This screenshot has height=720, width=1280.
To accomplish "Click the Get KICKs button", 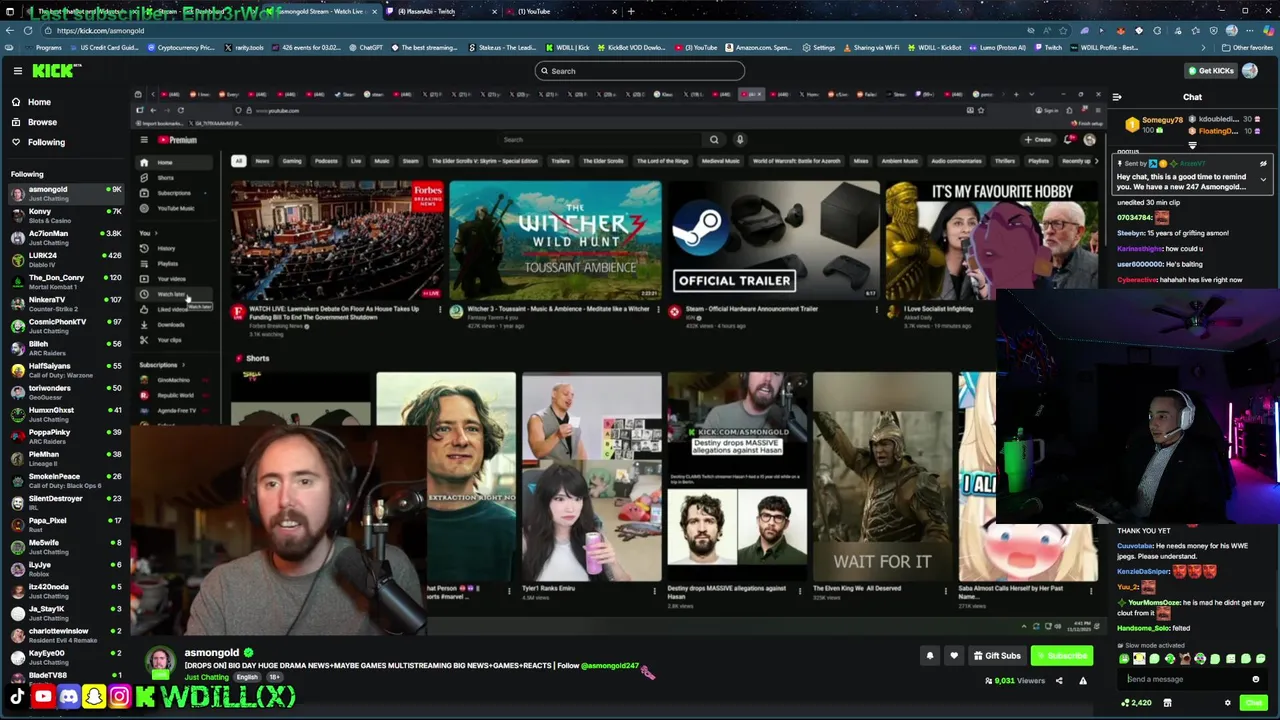I will pyautogui.click(x=1210, y=71).
